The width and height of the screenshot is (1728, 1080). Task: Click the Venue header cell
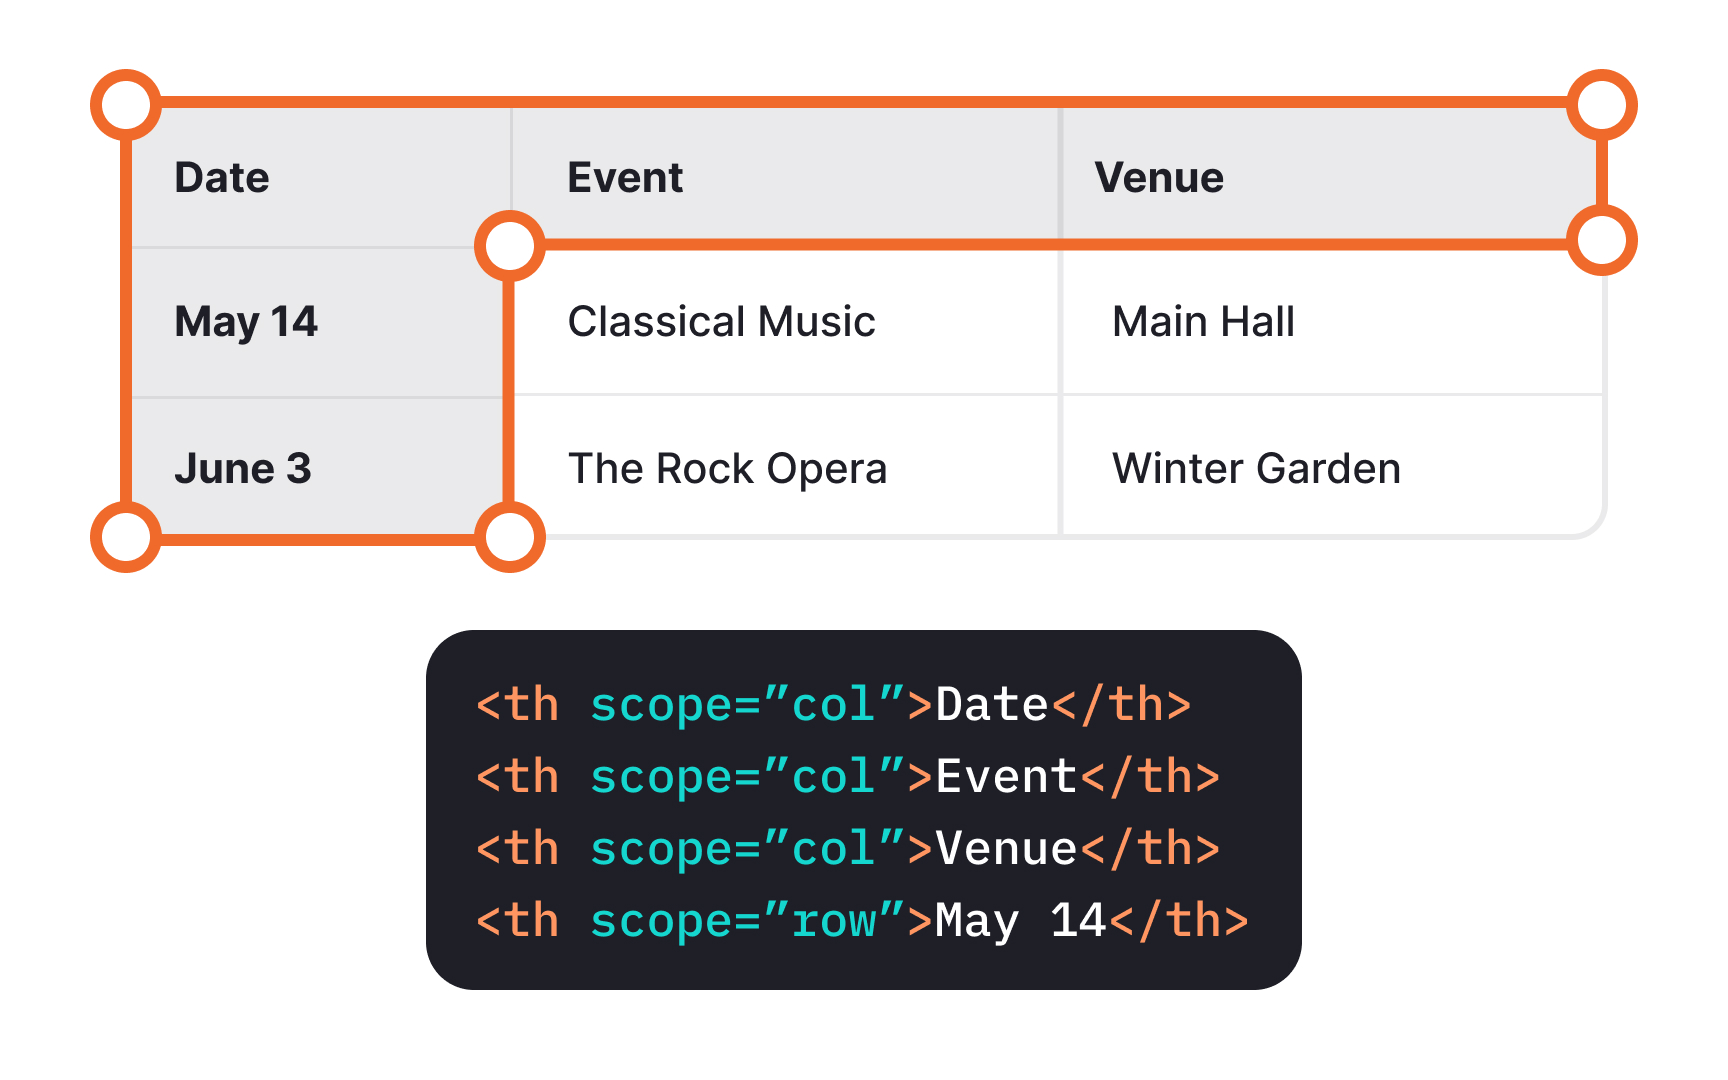coord(1160,177)
